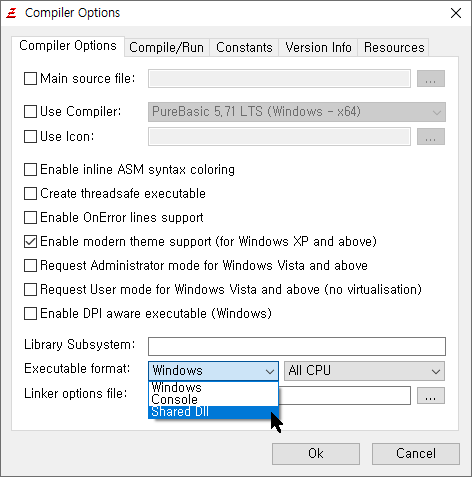The image size is (472, 477).
Task: Click the PureBasic logo in title bar
Action: click(x=12, y=13)
